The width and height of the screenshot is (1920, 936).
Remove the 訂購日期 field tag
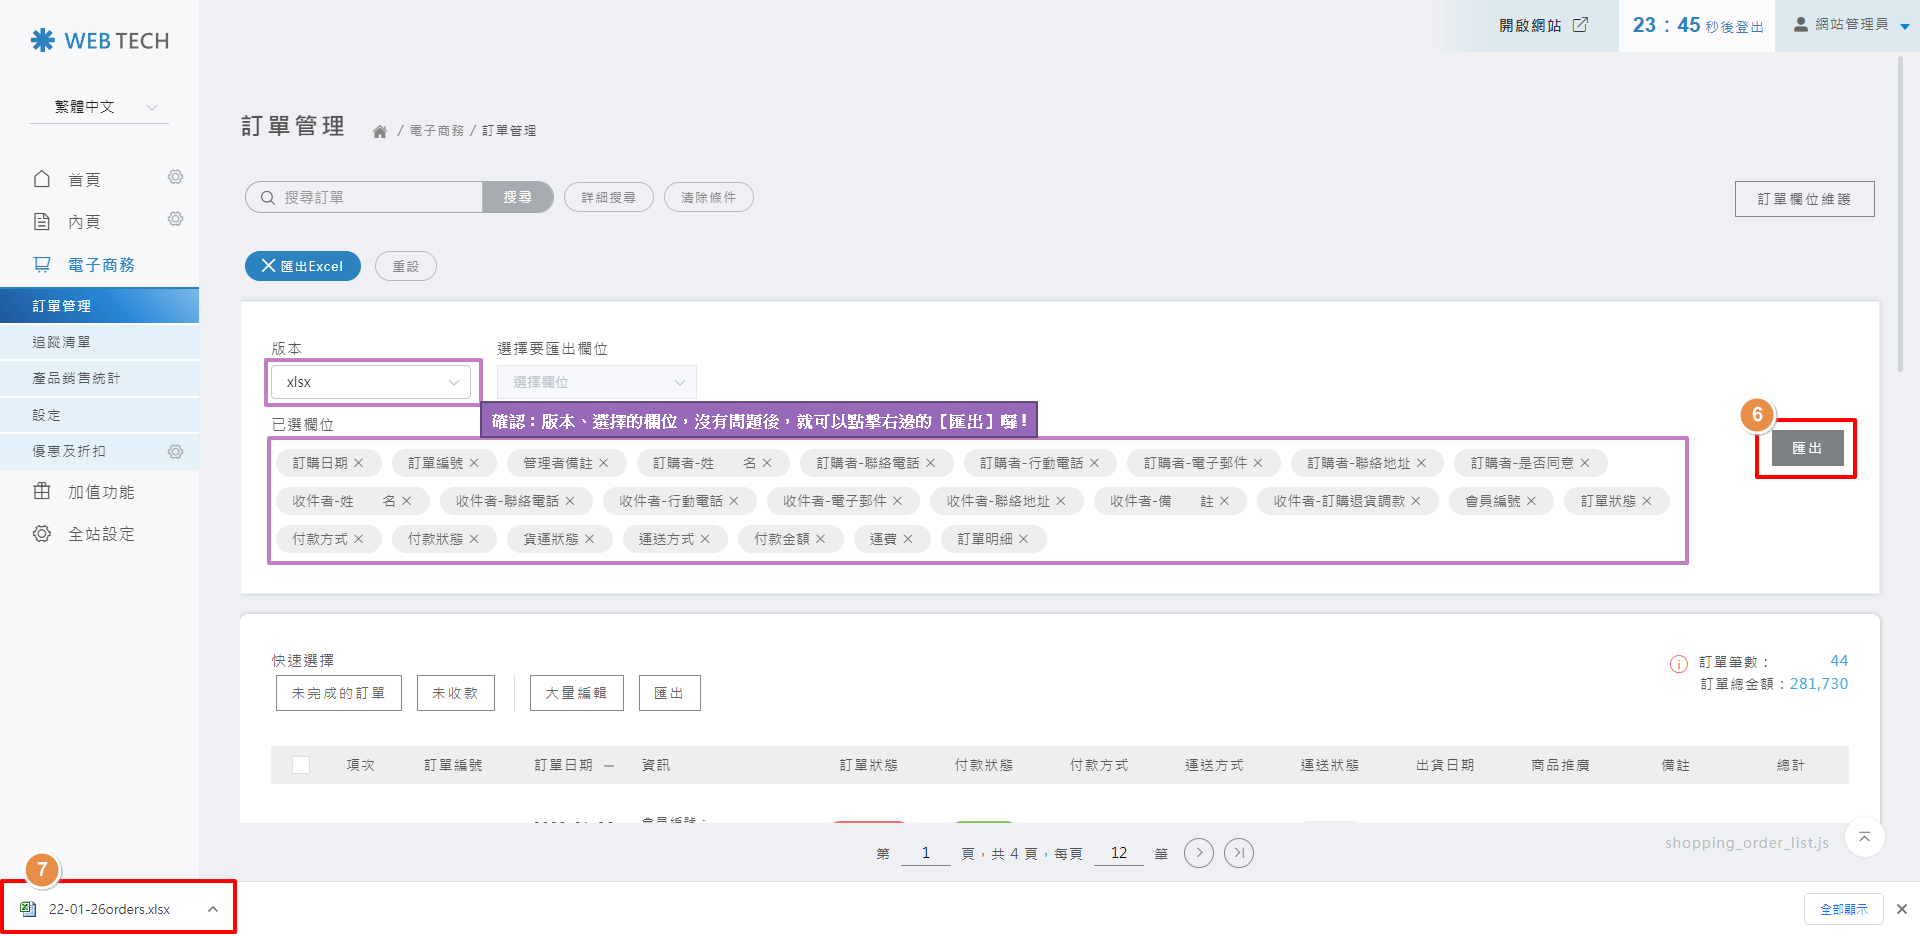coord(359,463)
